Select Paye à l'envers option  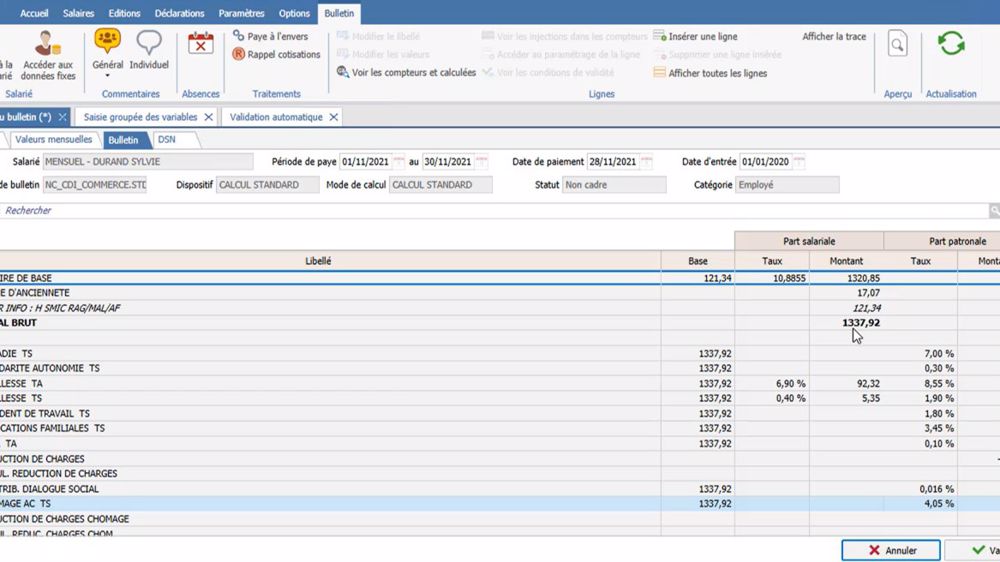point(277,36)
